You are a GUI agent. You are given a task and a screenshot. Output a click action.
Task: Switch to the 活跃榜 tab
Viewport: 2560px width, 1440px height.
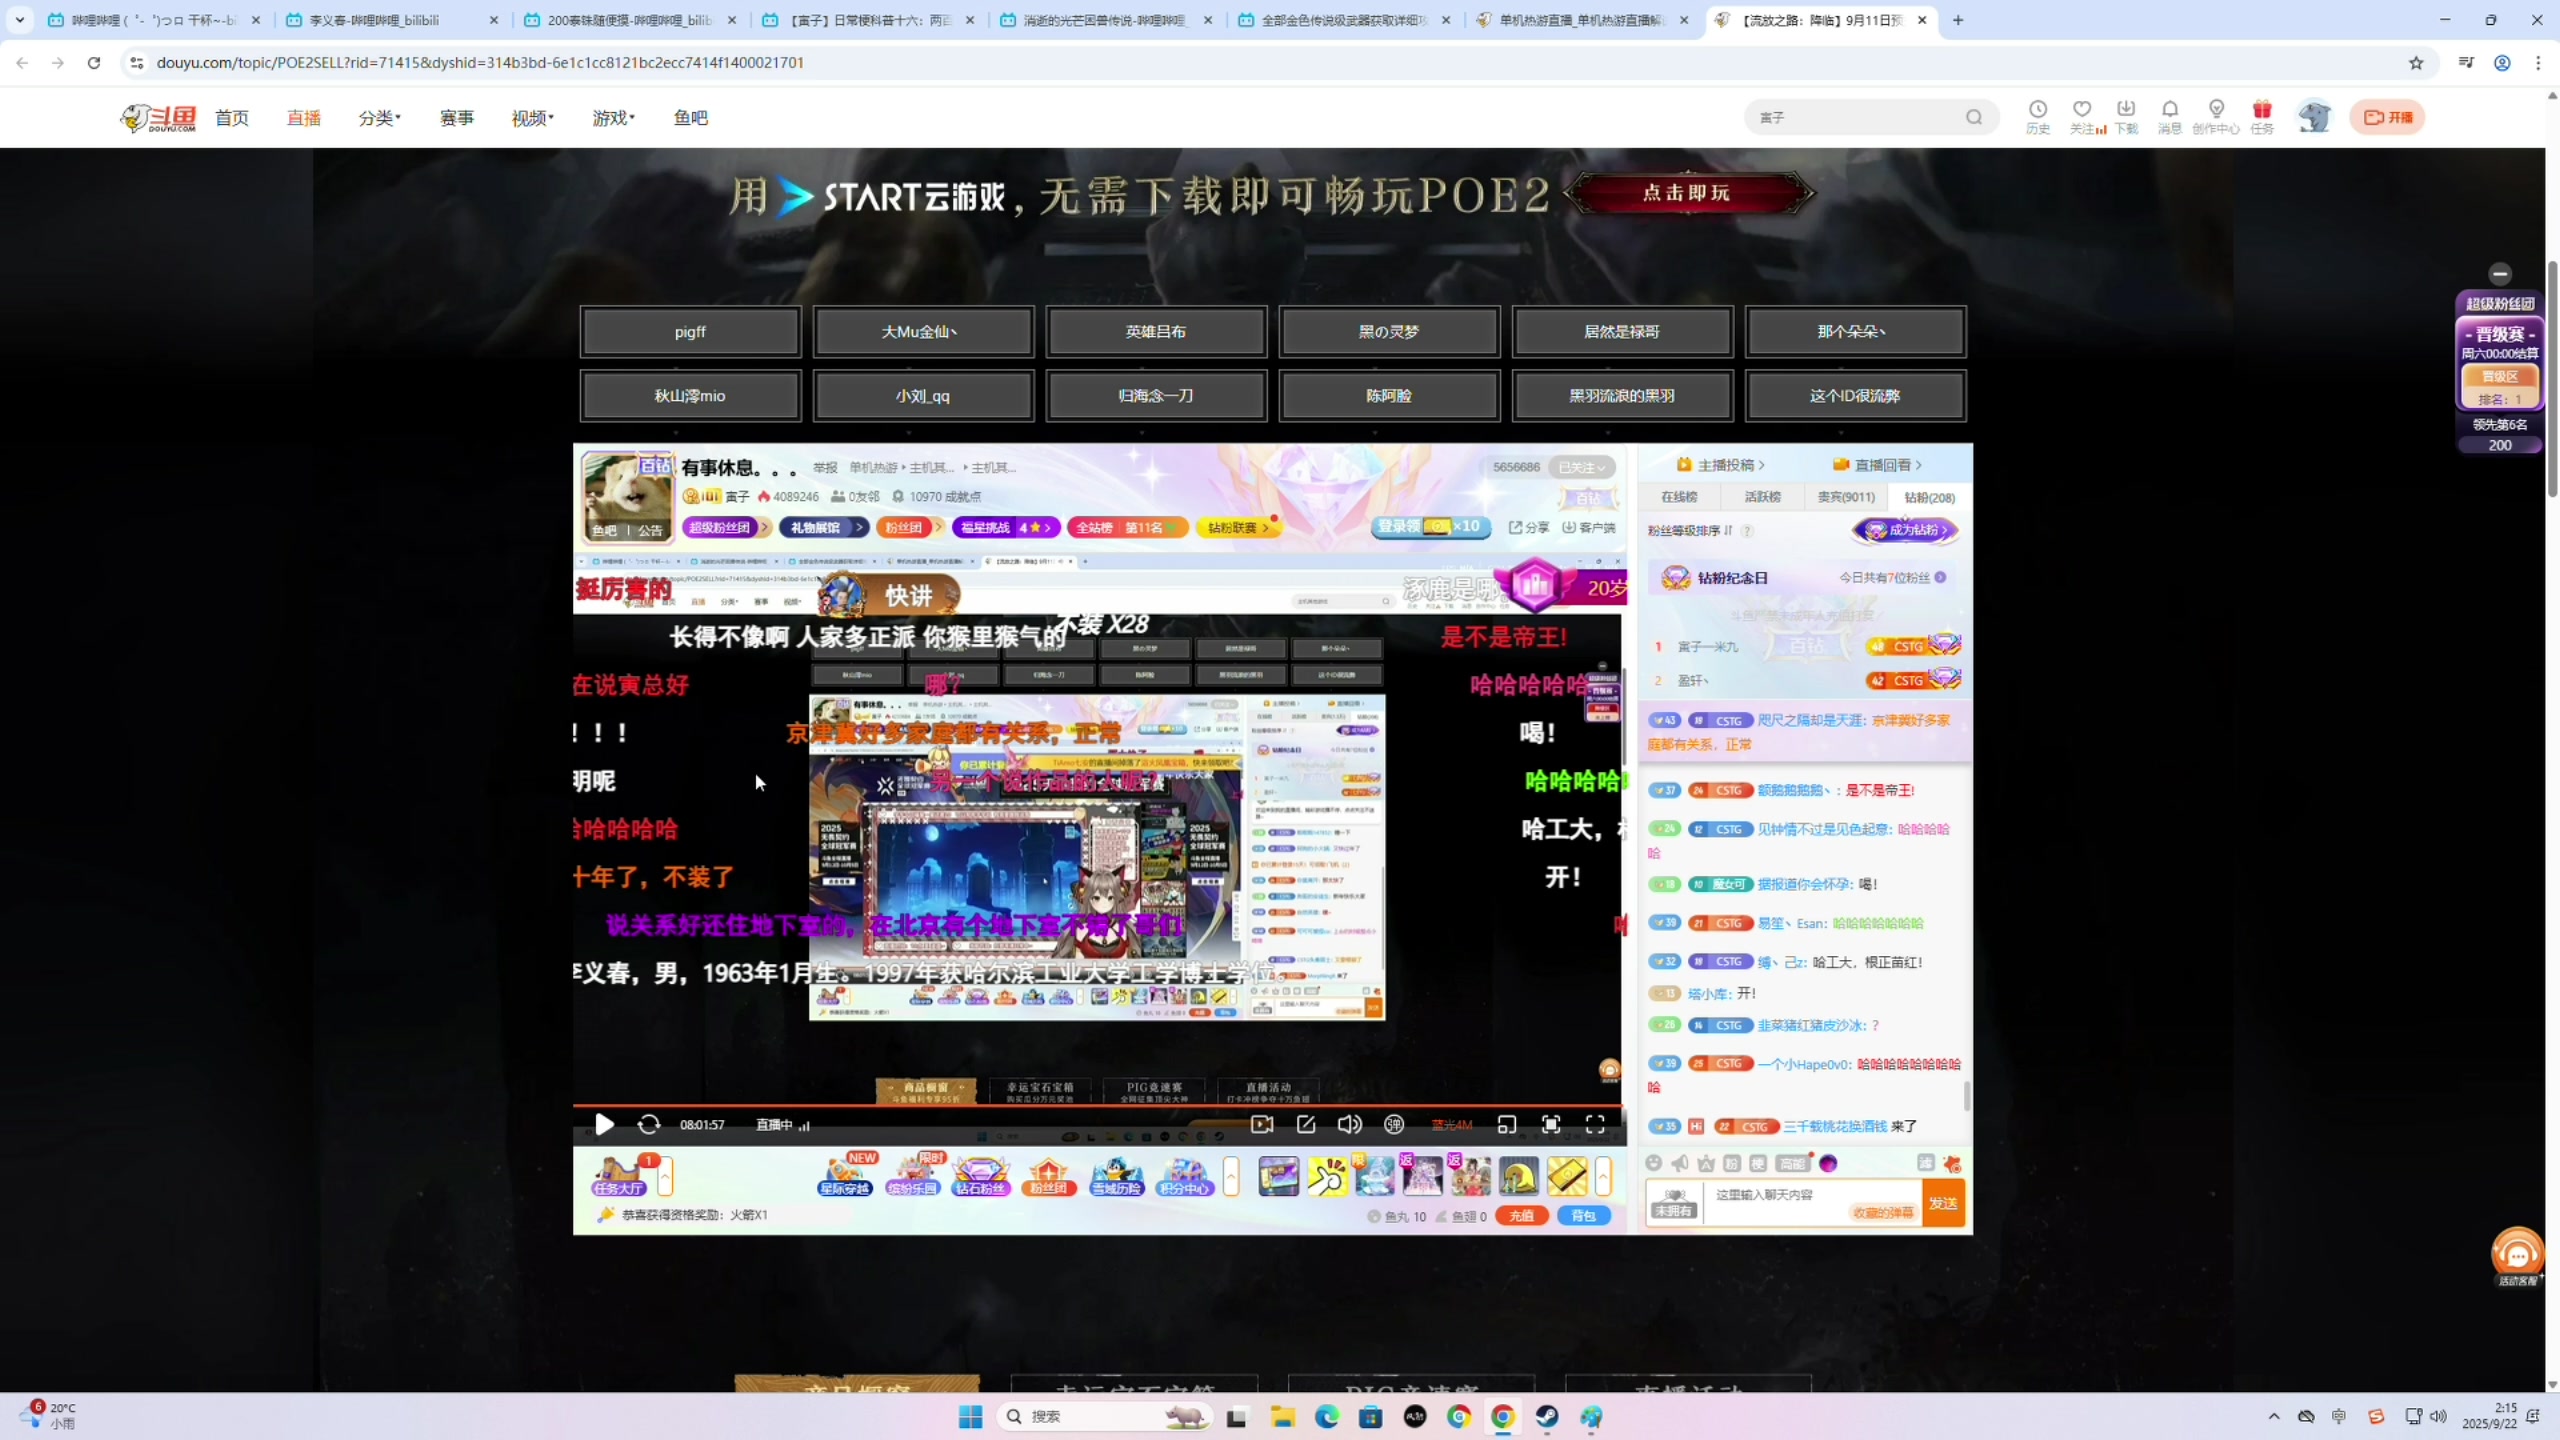pyautogui.click(x=1762, y=497)
